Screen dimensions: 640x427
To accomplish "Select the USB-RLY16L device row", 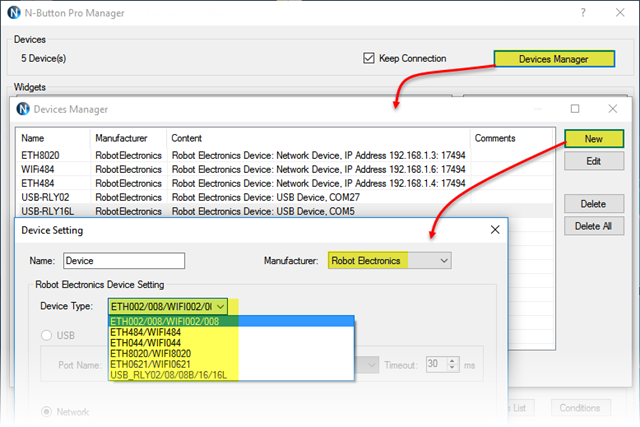I will [x=284, y=211].
